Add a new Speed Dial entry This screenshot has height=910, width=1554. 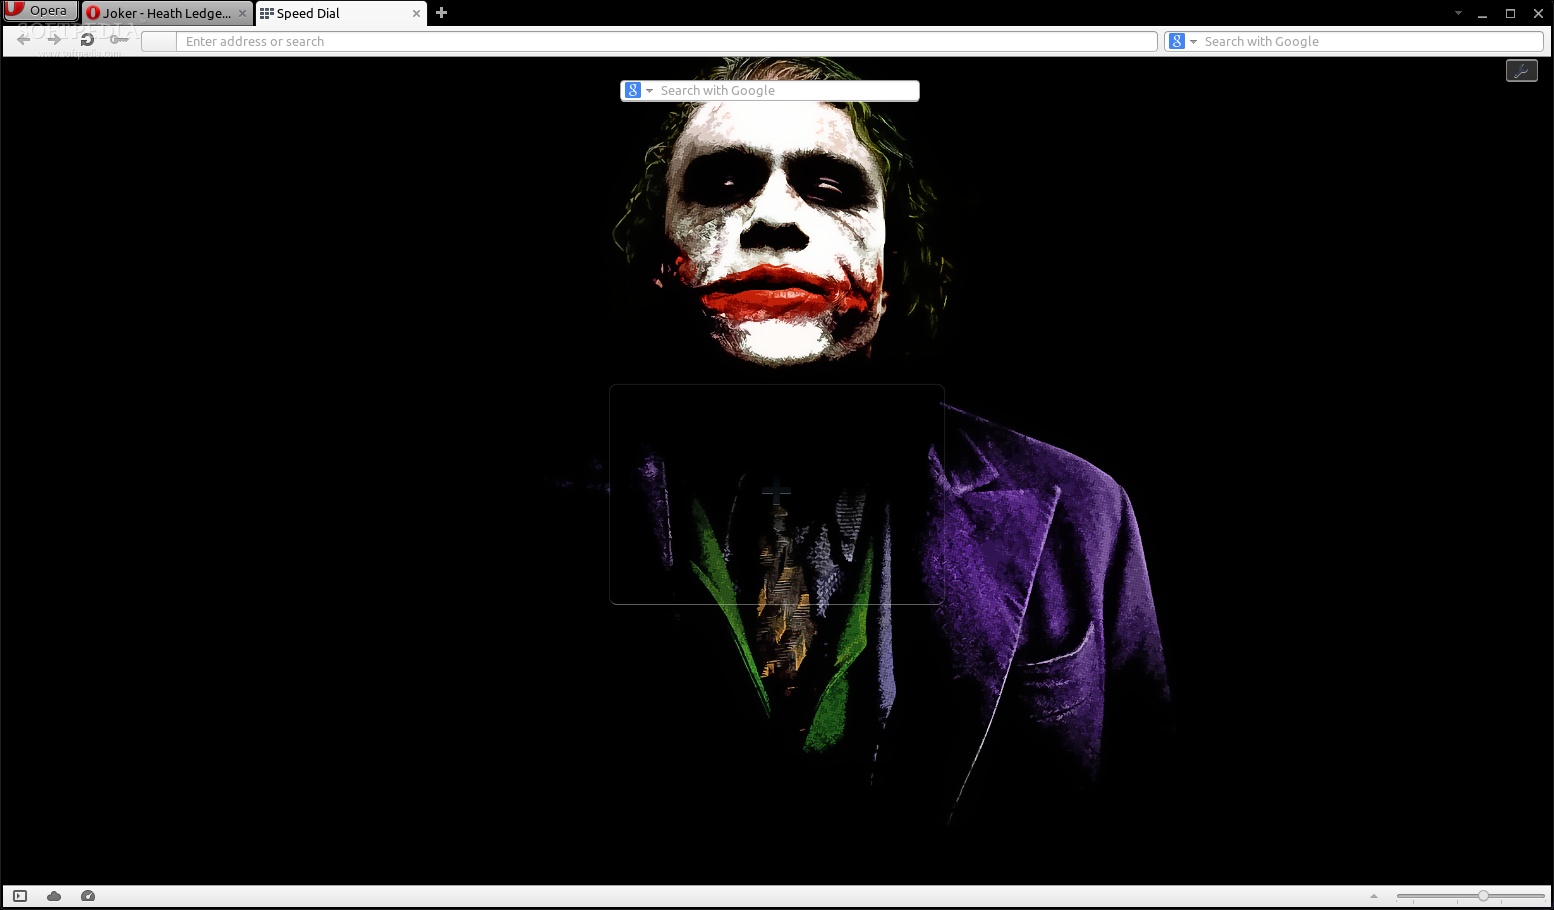tap(776, 494)
